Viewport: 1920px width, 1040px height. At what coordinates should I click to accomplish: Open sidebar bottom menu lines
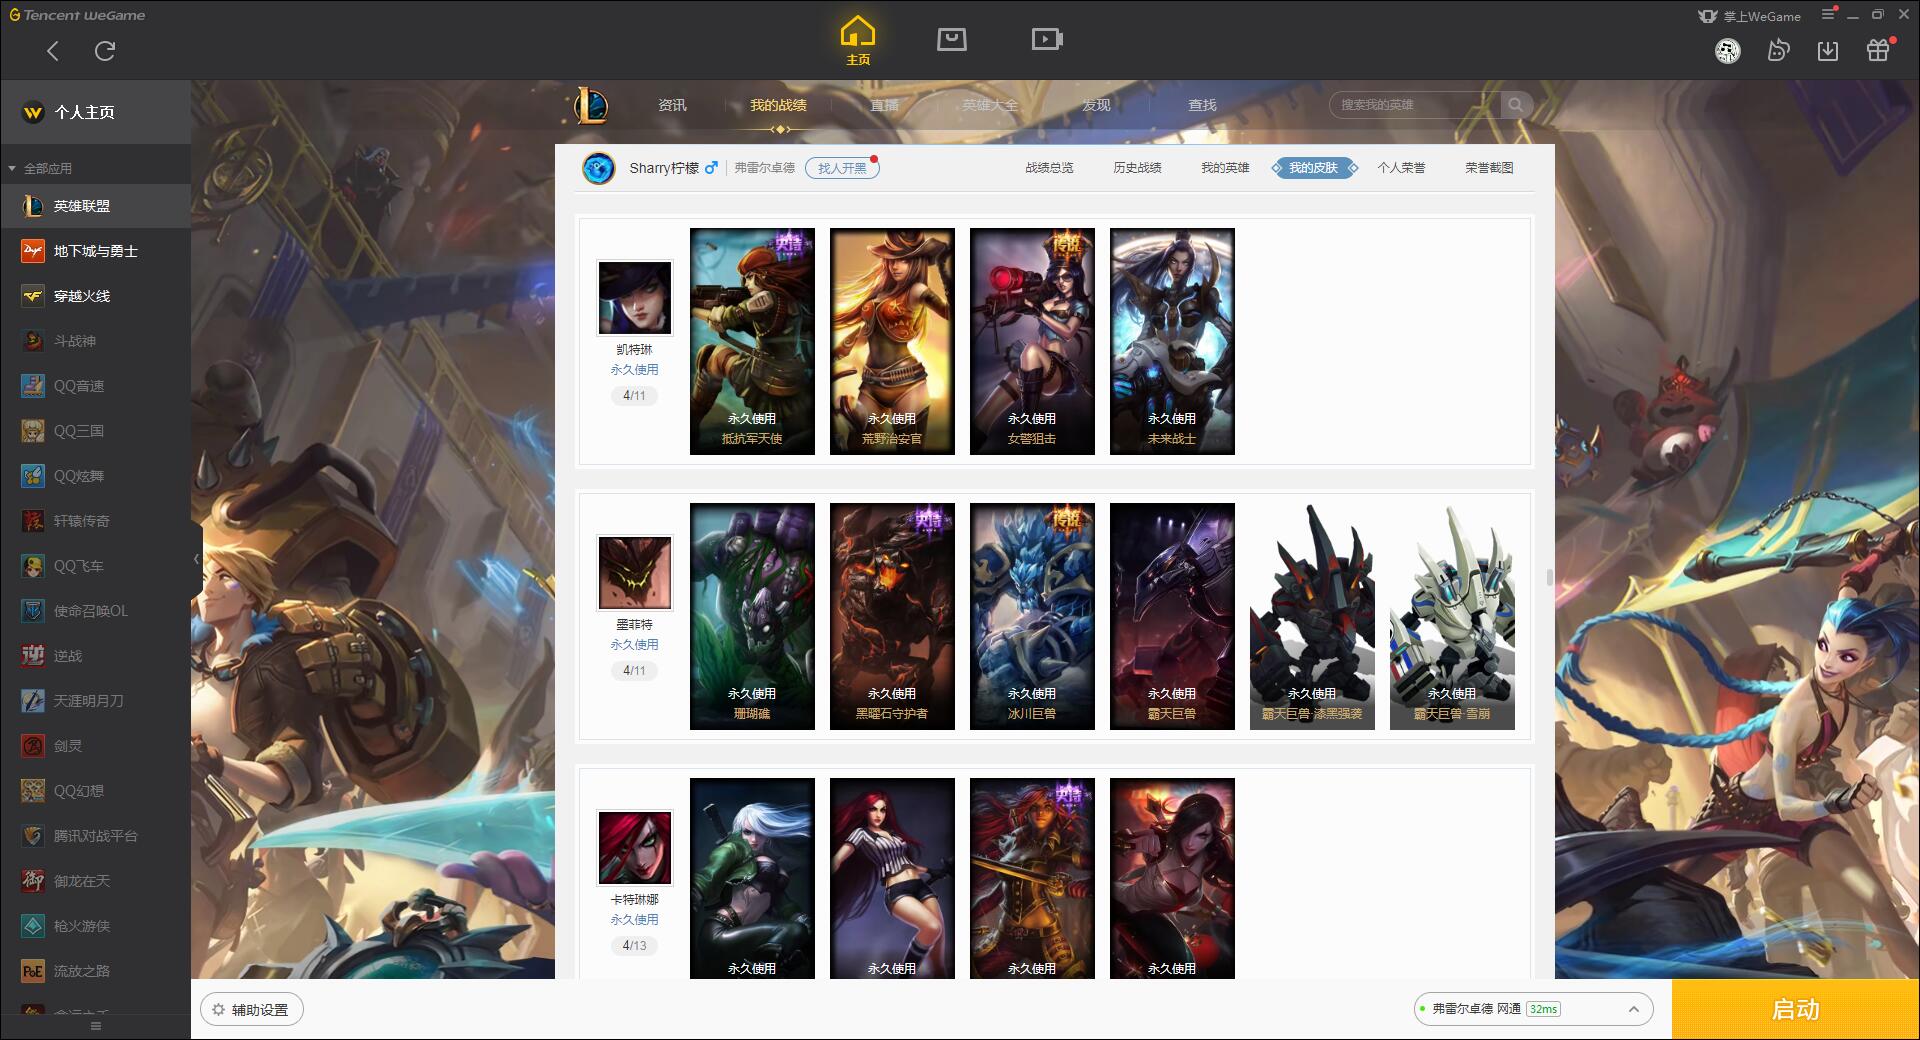[x=96, y=1026]
